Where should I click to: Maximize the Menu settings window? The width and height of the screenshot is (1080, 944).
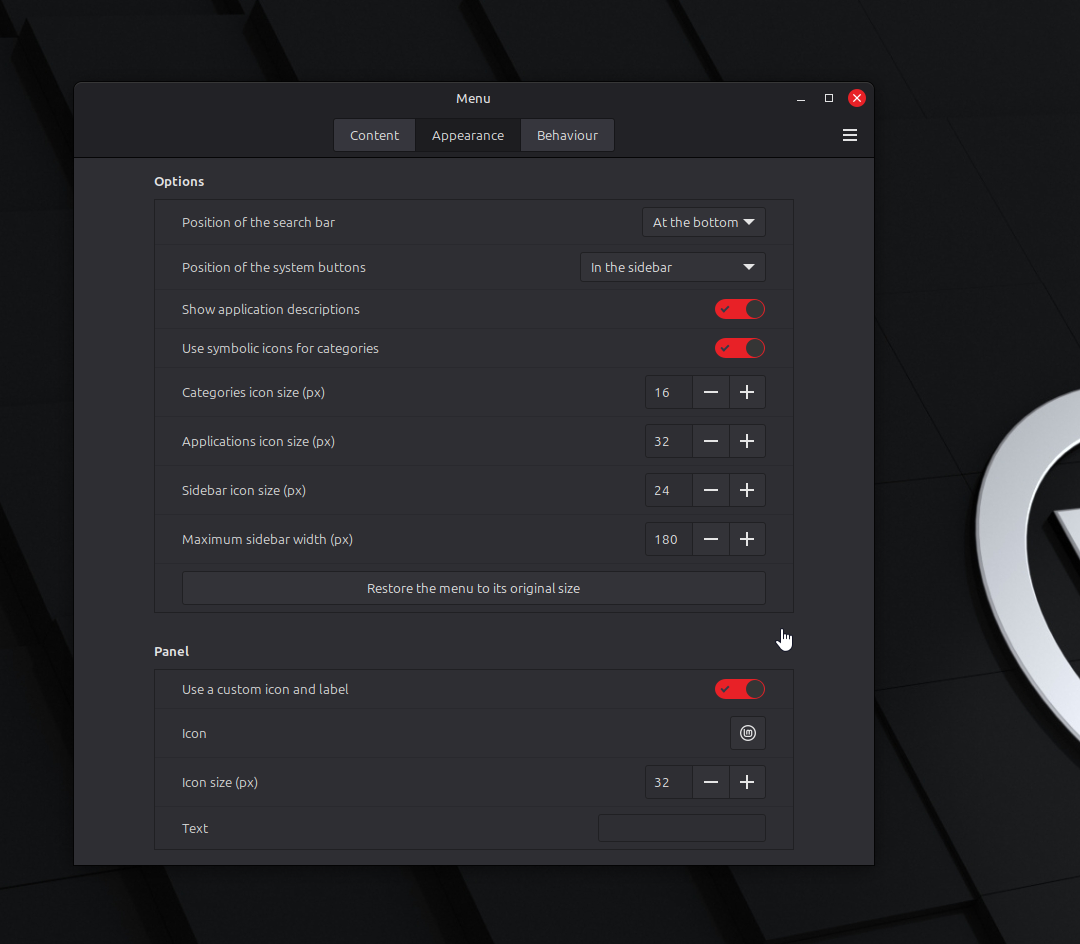[x=829, y=98]
